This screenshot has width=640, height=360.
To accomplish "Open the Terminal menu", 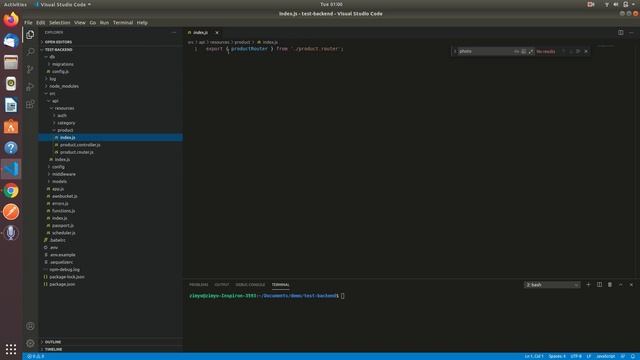I will pos(123,23).
